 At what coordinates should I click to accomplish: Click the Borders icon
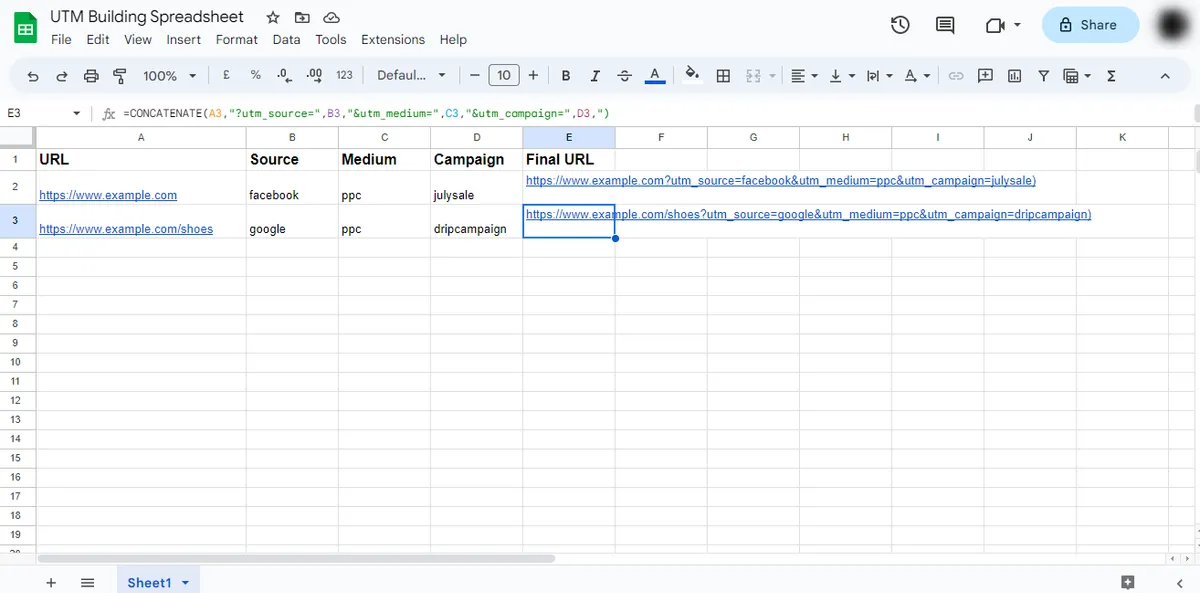tap(723, 75)
